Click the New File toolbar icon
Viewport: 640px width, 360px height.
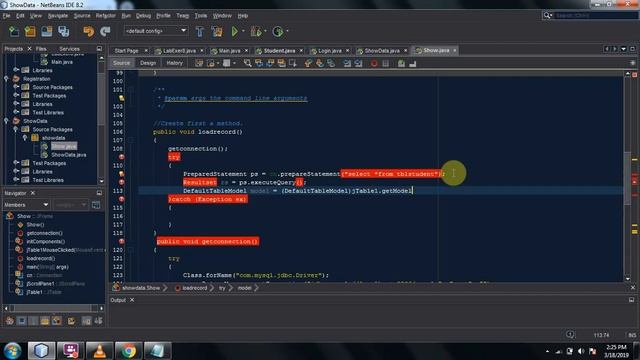[x=13, y=31]
